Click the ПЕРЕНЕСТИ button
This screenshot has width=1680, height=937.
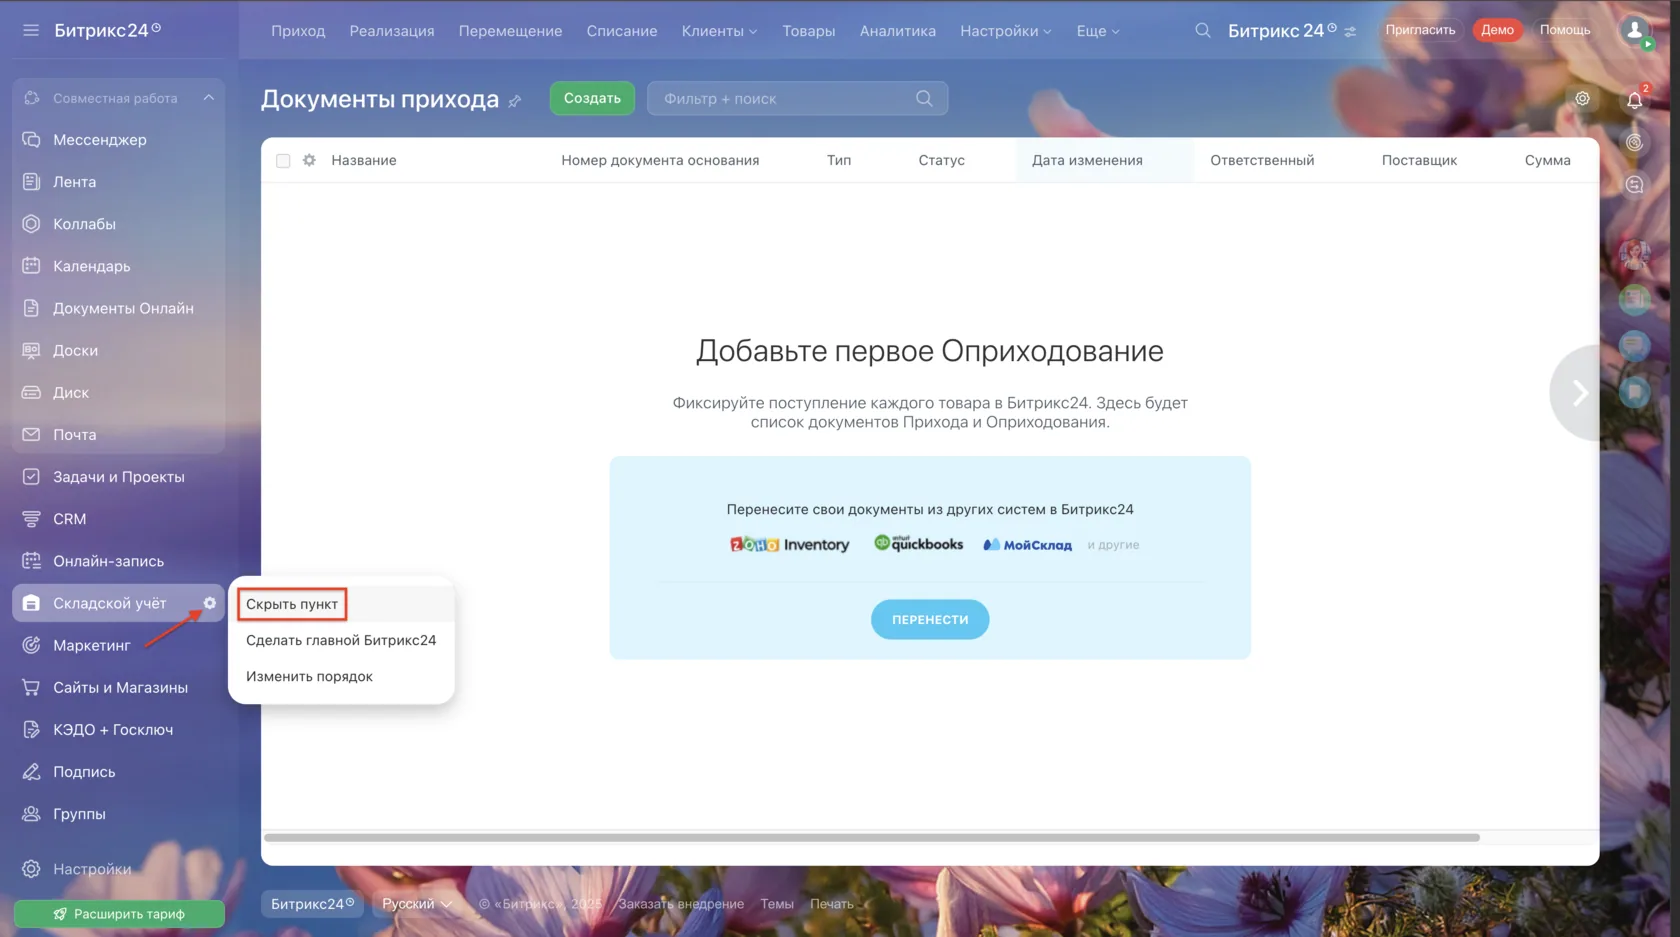click(x=930, y=620)
